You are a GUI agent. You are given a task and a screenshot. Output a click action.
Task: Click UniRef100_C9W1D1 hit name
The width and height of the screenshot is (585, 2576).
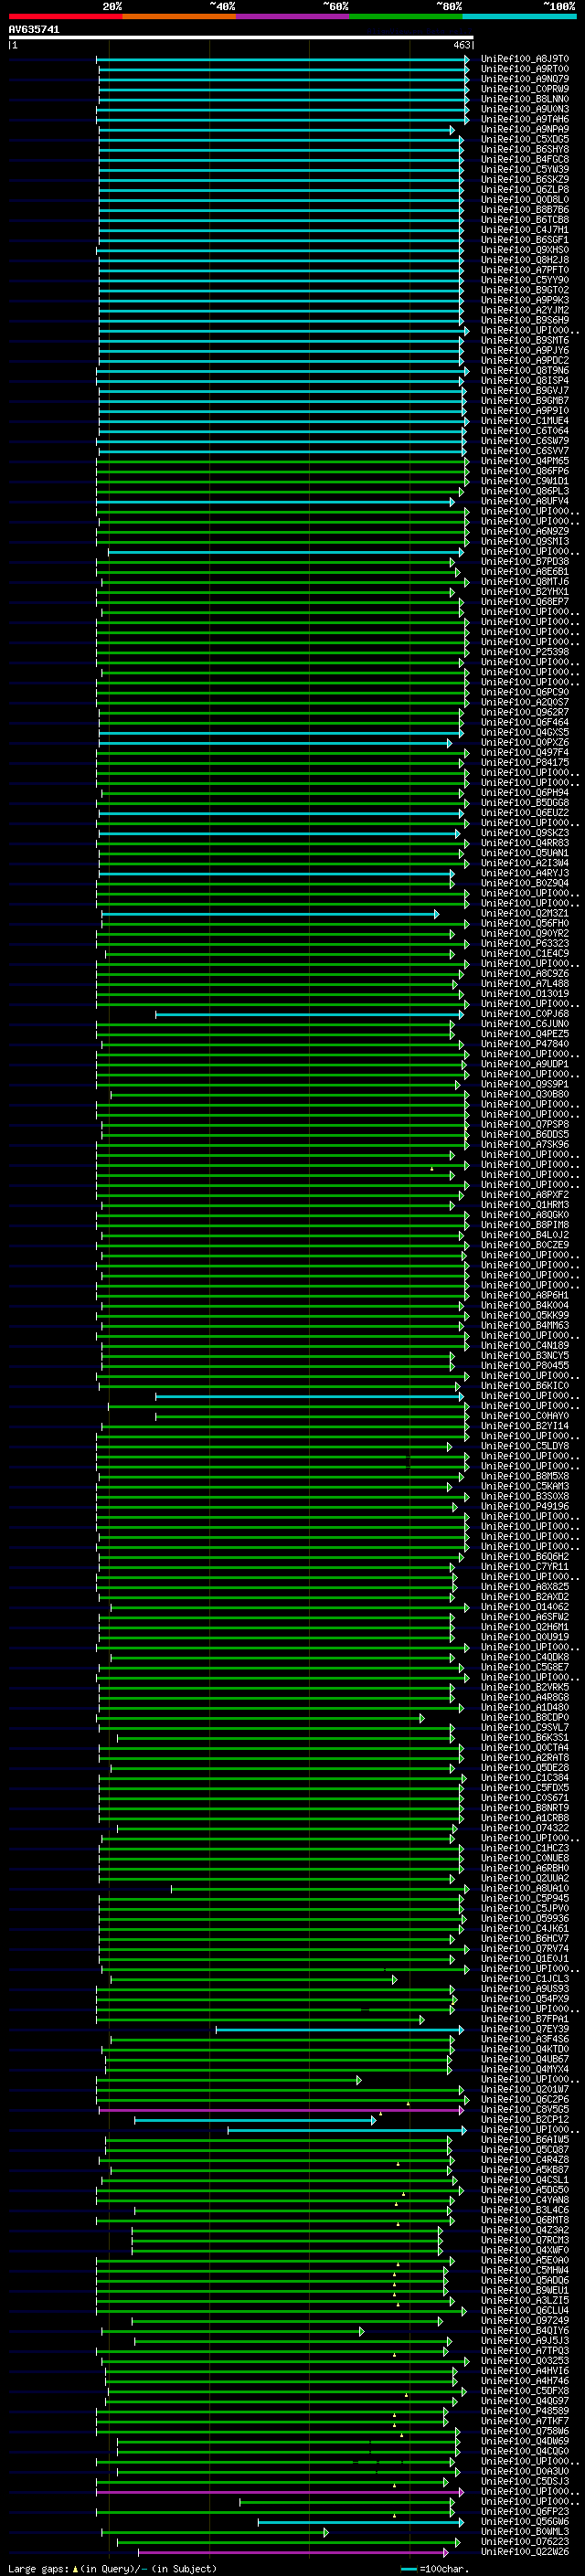pos(525,481)
